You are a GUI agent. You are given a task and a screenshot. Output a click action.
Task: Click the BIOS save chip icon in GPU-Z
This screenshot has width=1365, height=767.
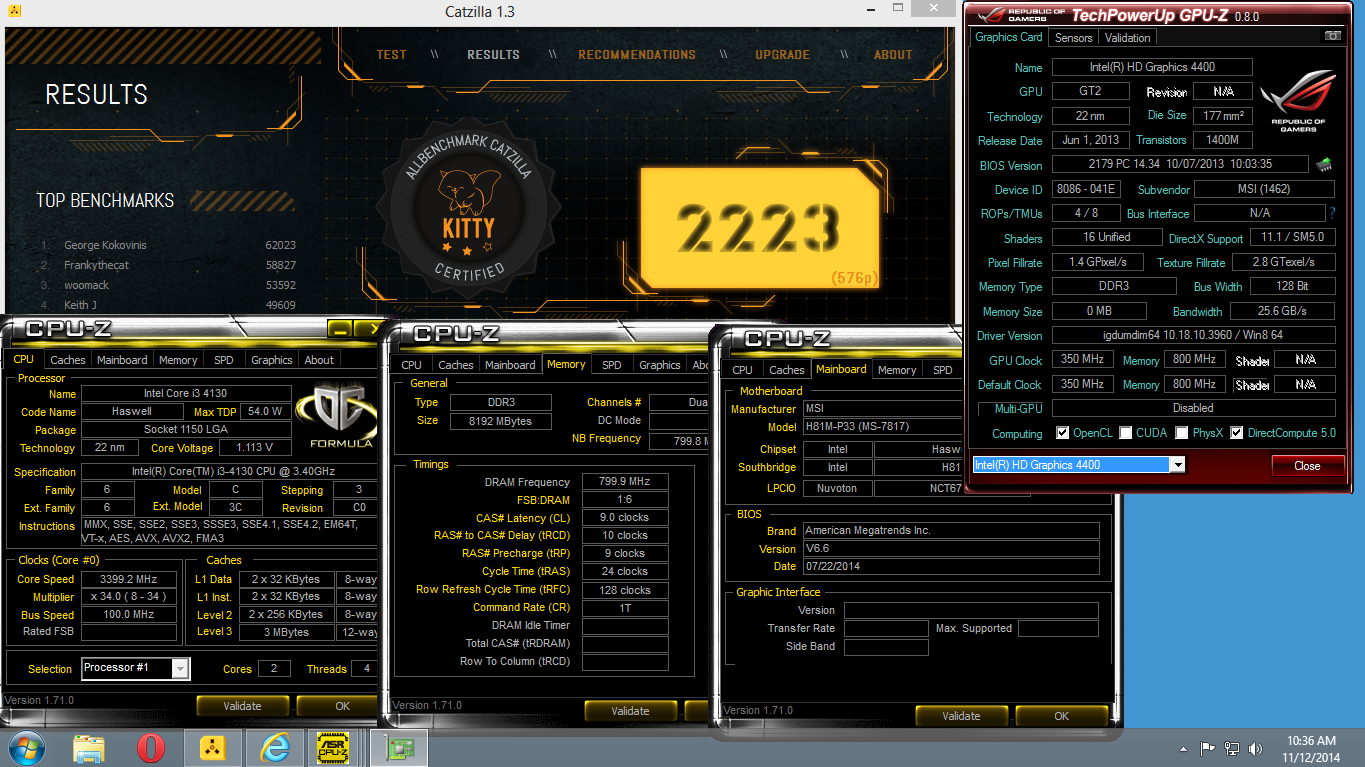click(1324, 164)
